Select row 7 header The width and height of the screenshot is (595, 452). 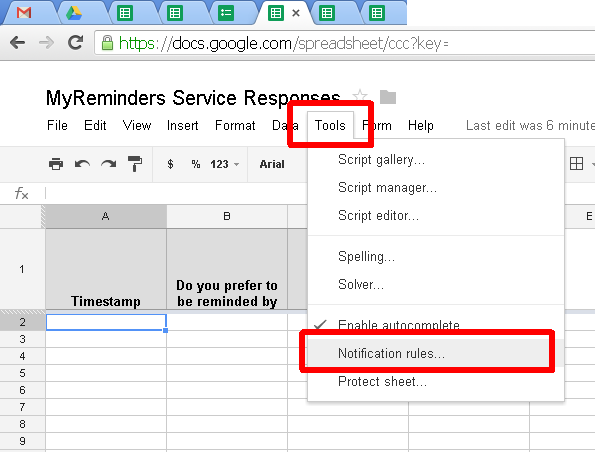click(22, 407)
